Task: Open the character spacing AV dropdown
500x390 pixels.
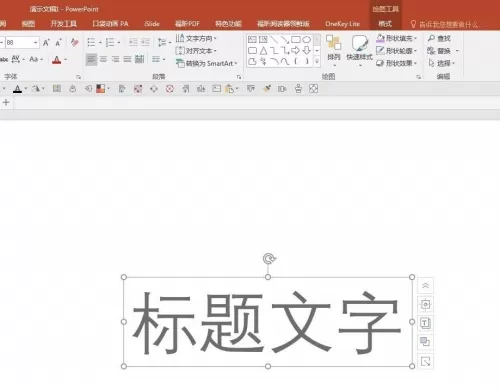Action: (x=18, y=59)
